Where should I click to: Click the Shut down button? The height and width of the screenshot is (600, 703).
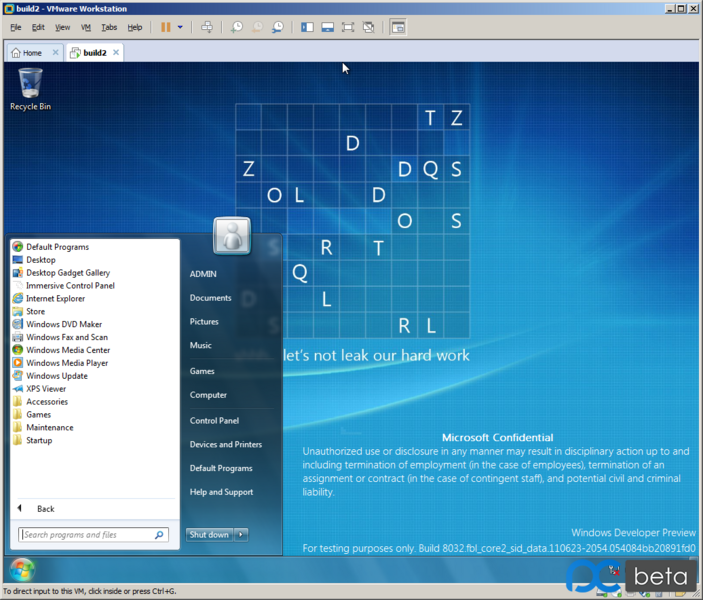pos(209,535)
